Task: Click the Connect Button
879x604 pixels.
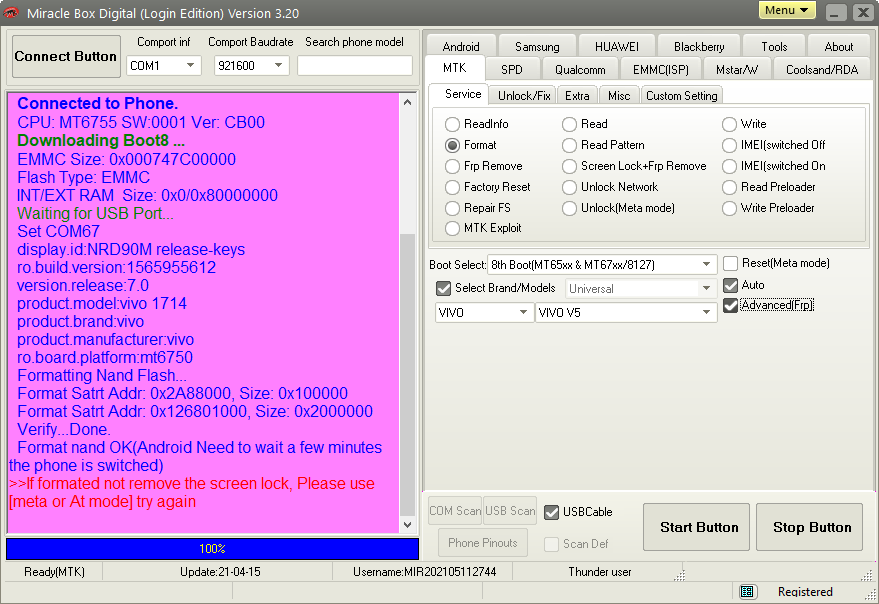Action: coord(66,56)
